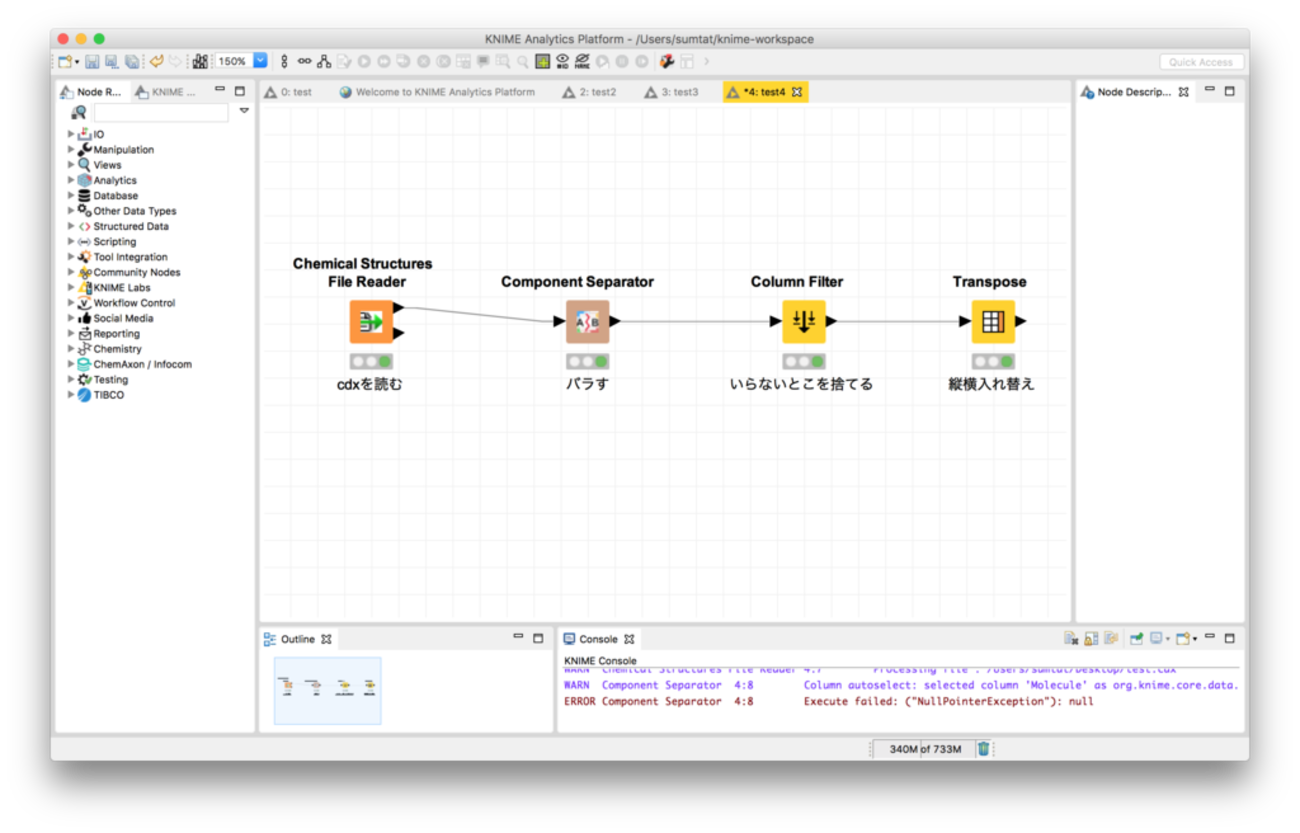This screenshot has height=833, width=1300.
Task: Close the Node Description panel tab
Action: tap(1183, 92)
